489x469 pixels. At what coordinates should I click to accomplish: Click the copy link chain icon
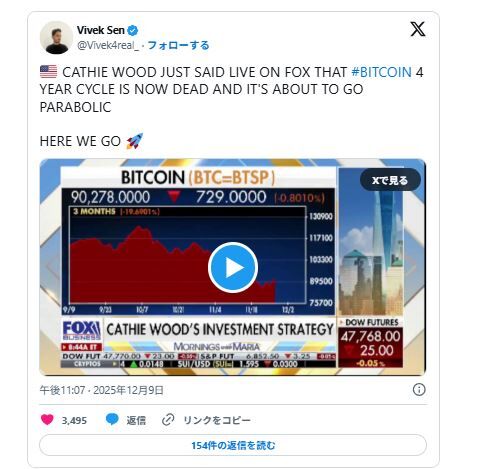168,420
